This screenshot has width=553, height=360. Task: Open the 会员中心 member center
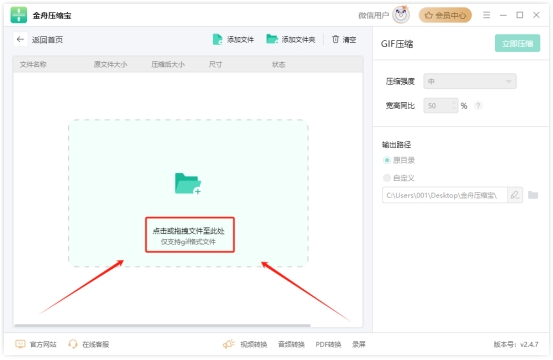pyautogui.click(x=445, y=15)
